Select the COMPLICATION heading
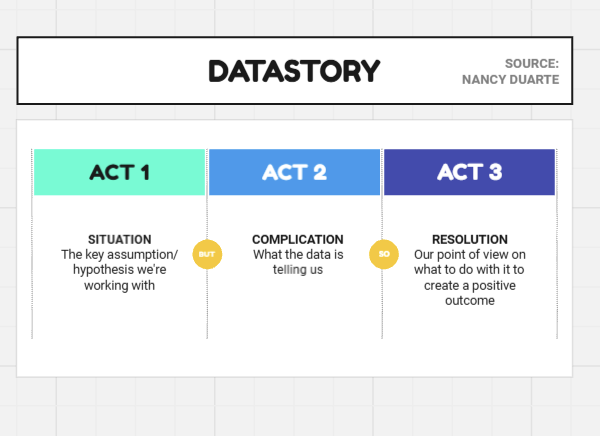Screen dimensions: 600x436 tap(298, 239)
